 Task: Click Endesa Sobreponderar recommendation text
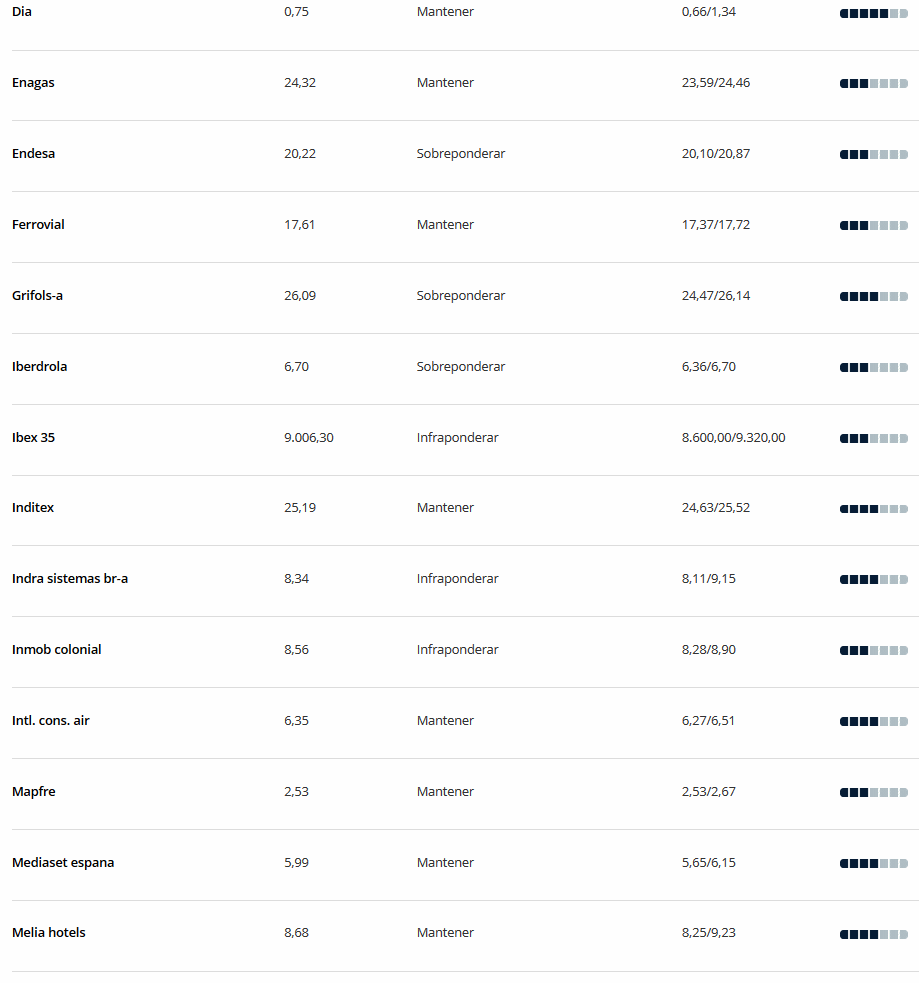coord(461,154)
